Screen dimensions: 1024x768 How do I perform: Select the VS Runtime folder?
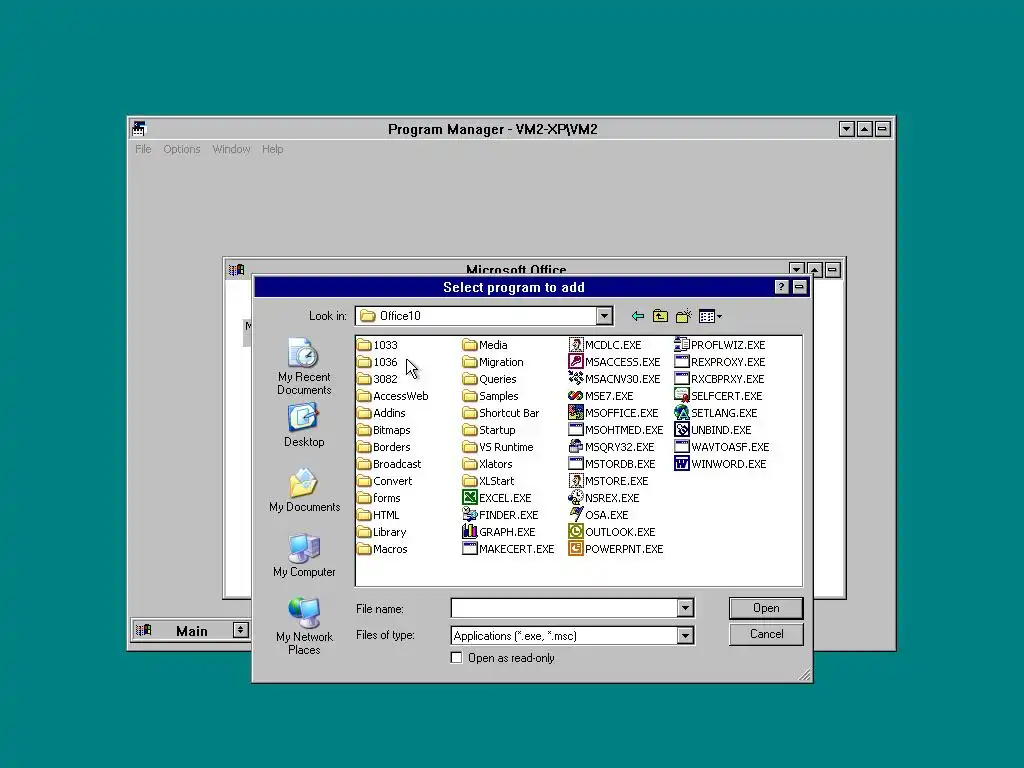coord(498,447)
